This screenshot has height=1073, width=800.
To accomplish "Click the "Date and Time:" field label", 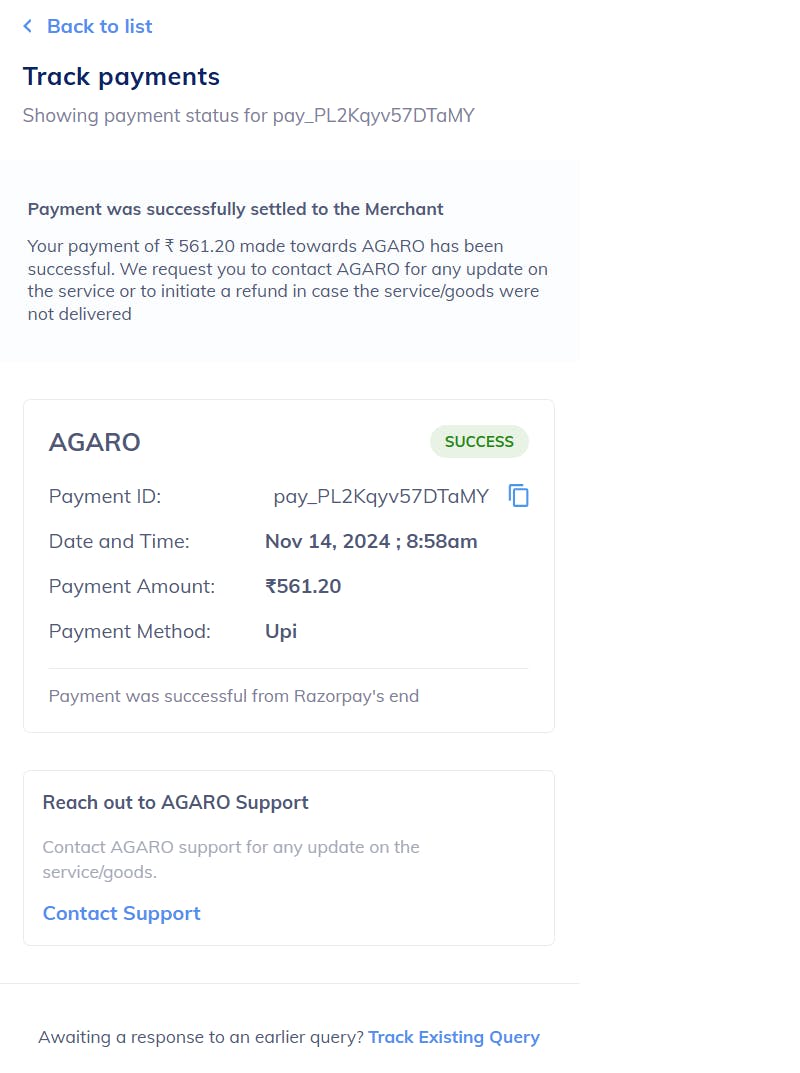I will 119,541.
